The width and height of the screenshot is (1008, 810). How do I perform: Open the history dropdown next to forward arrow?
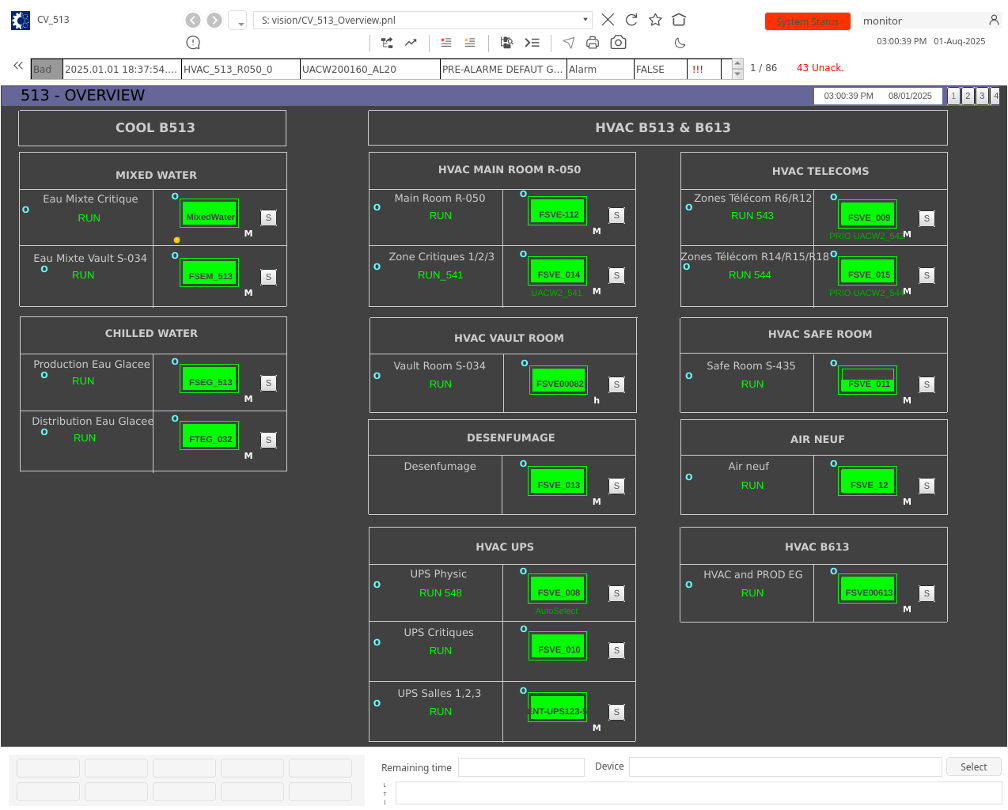[x=238, y=21]
